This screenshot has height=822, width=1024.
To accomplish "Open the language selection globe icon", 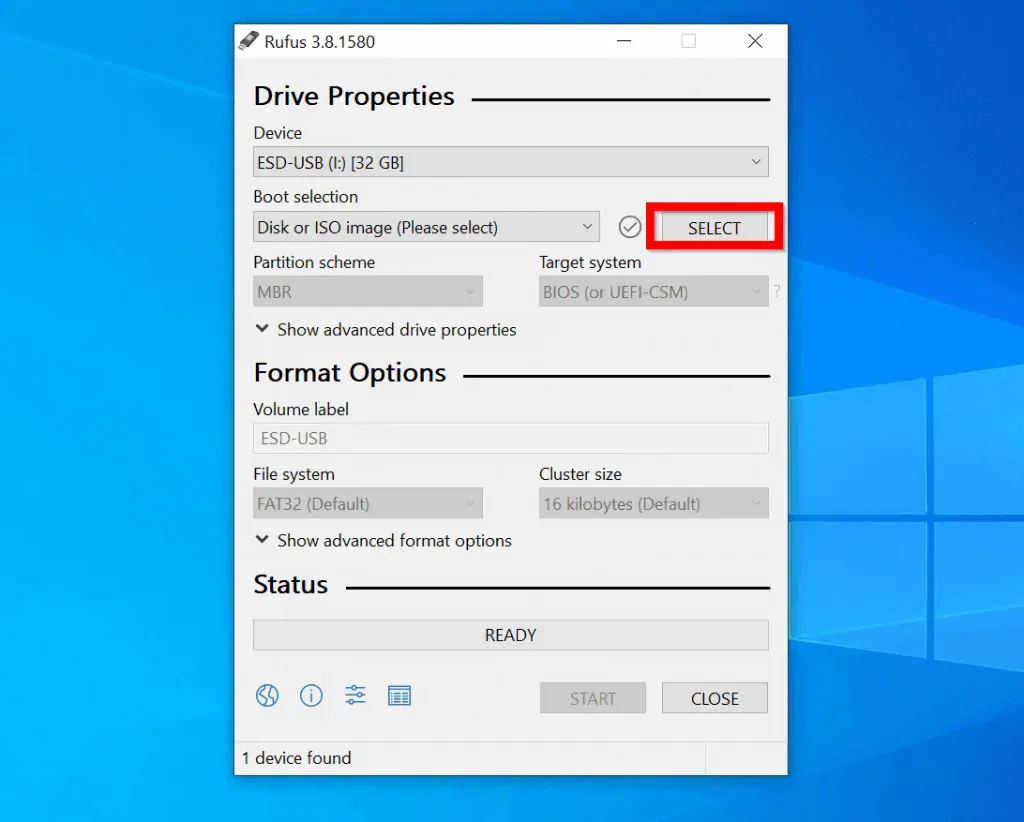I will click(267, 695).
